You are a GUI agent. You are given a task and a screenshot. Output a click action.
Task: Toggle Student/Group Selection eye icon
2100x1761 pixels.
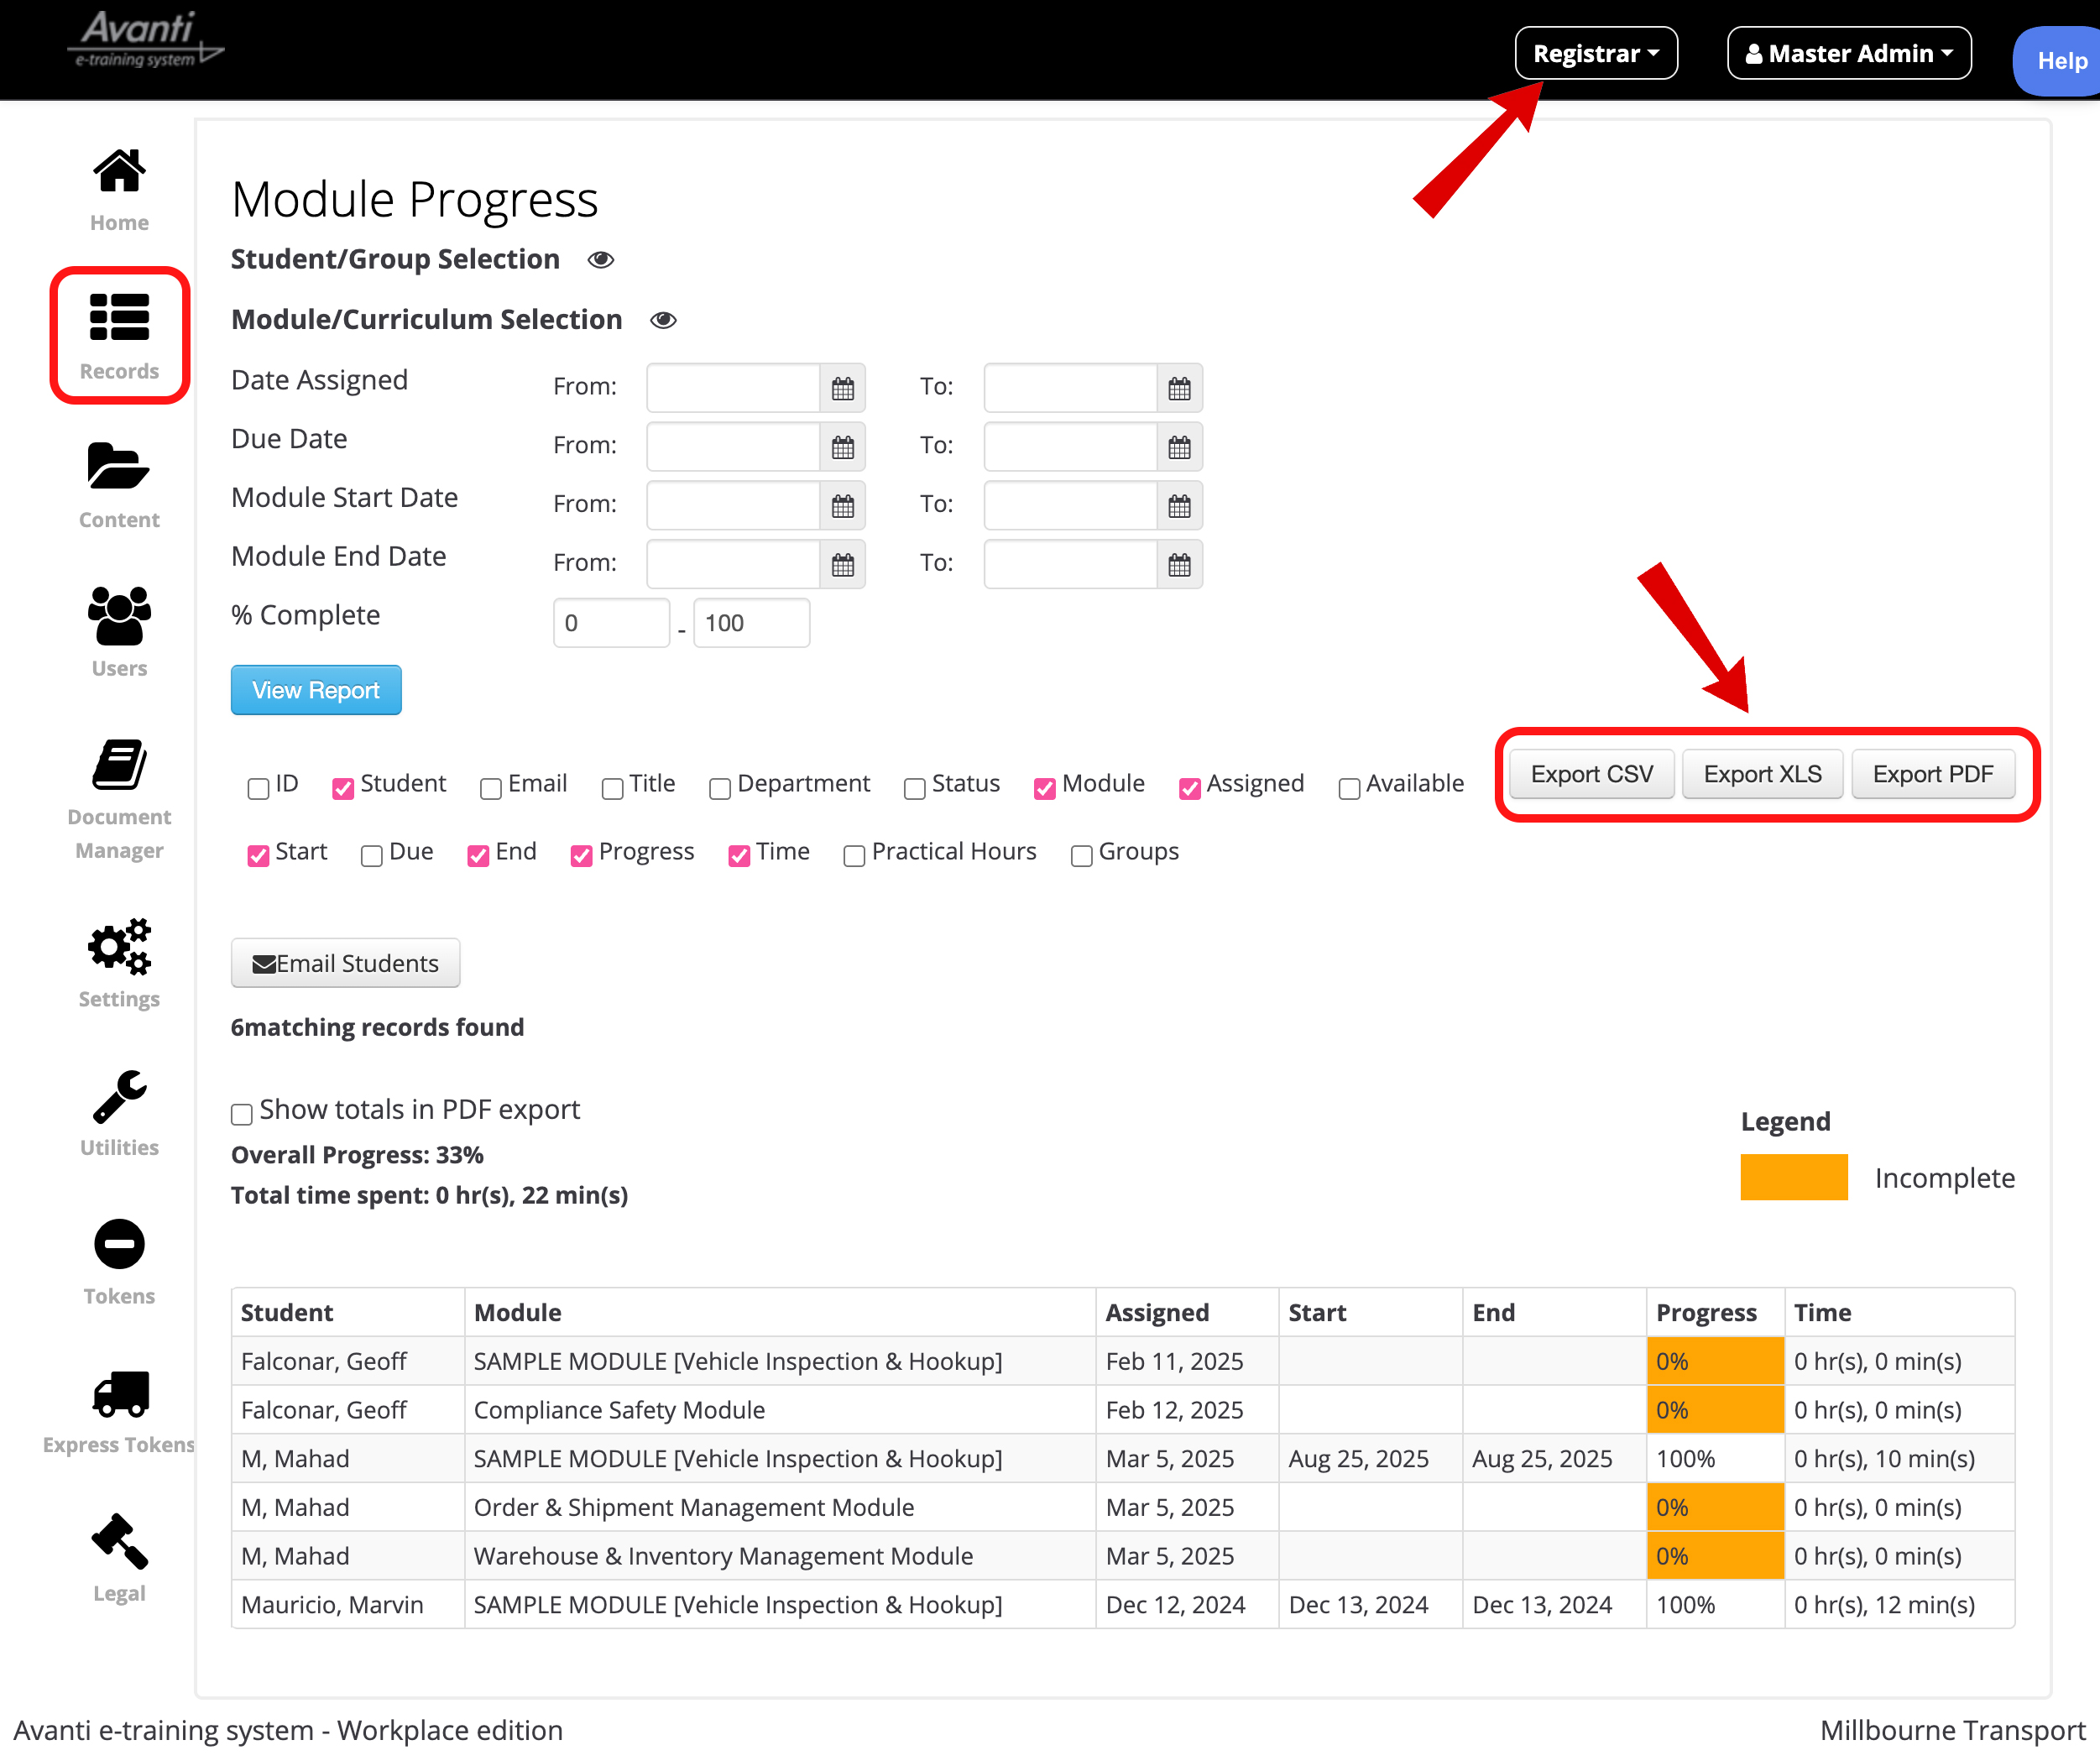[600, 260]
